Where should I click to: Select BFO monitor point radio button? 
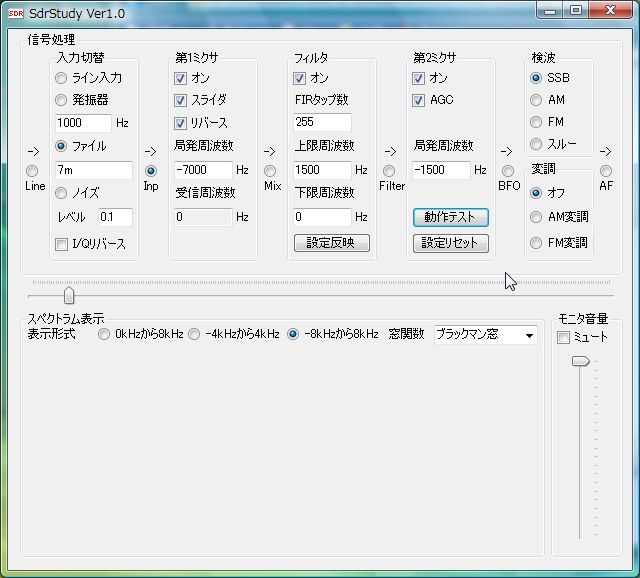point(508,171)
